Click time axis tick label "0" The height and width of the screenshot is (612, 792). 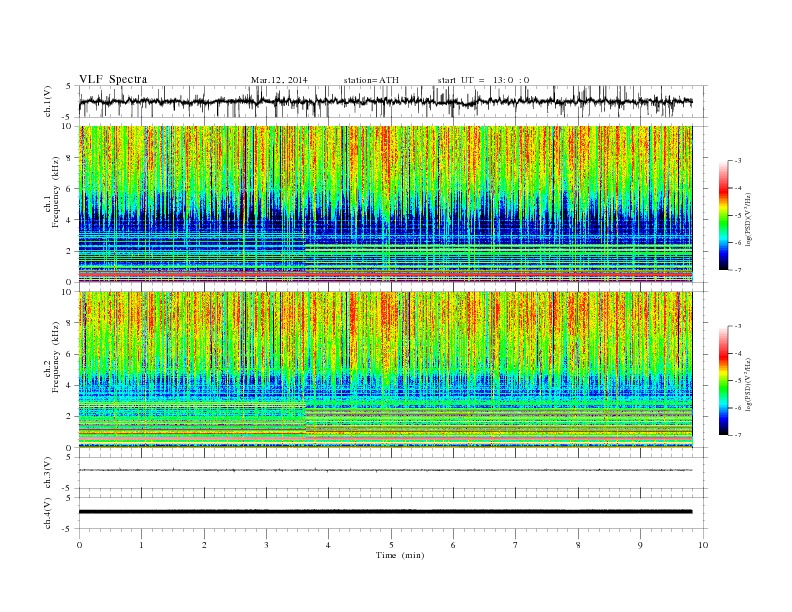79,545
